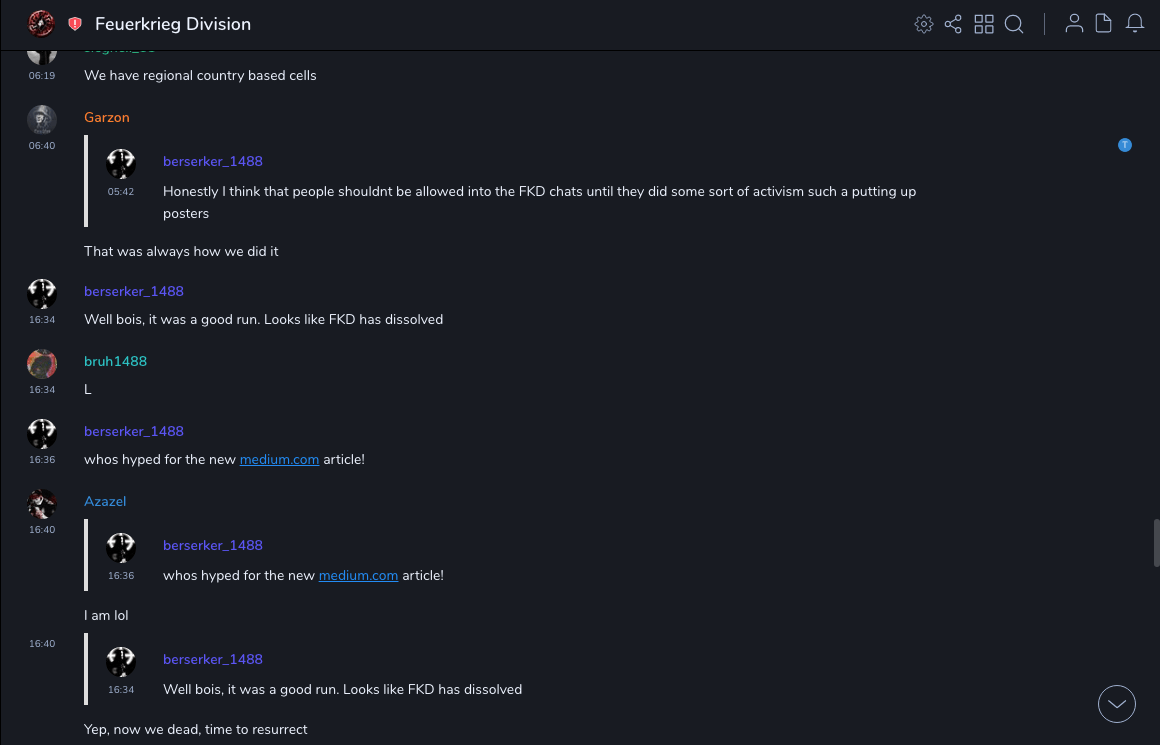Screen dimensions: 1160x745
Task: Click the Feuerkrieg Division channel avatar
Action: pyautogui.click(x=41, y=24)
